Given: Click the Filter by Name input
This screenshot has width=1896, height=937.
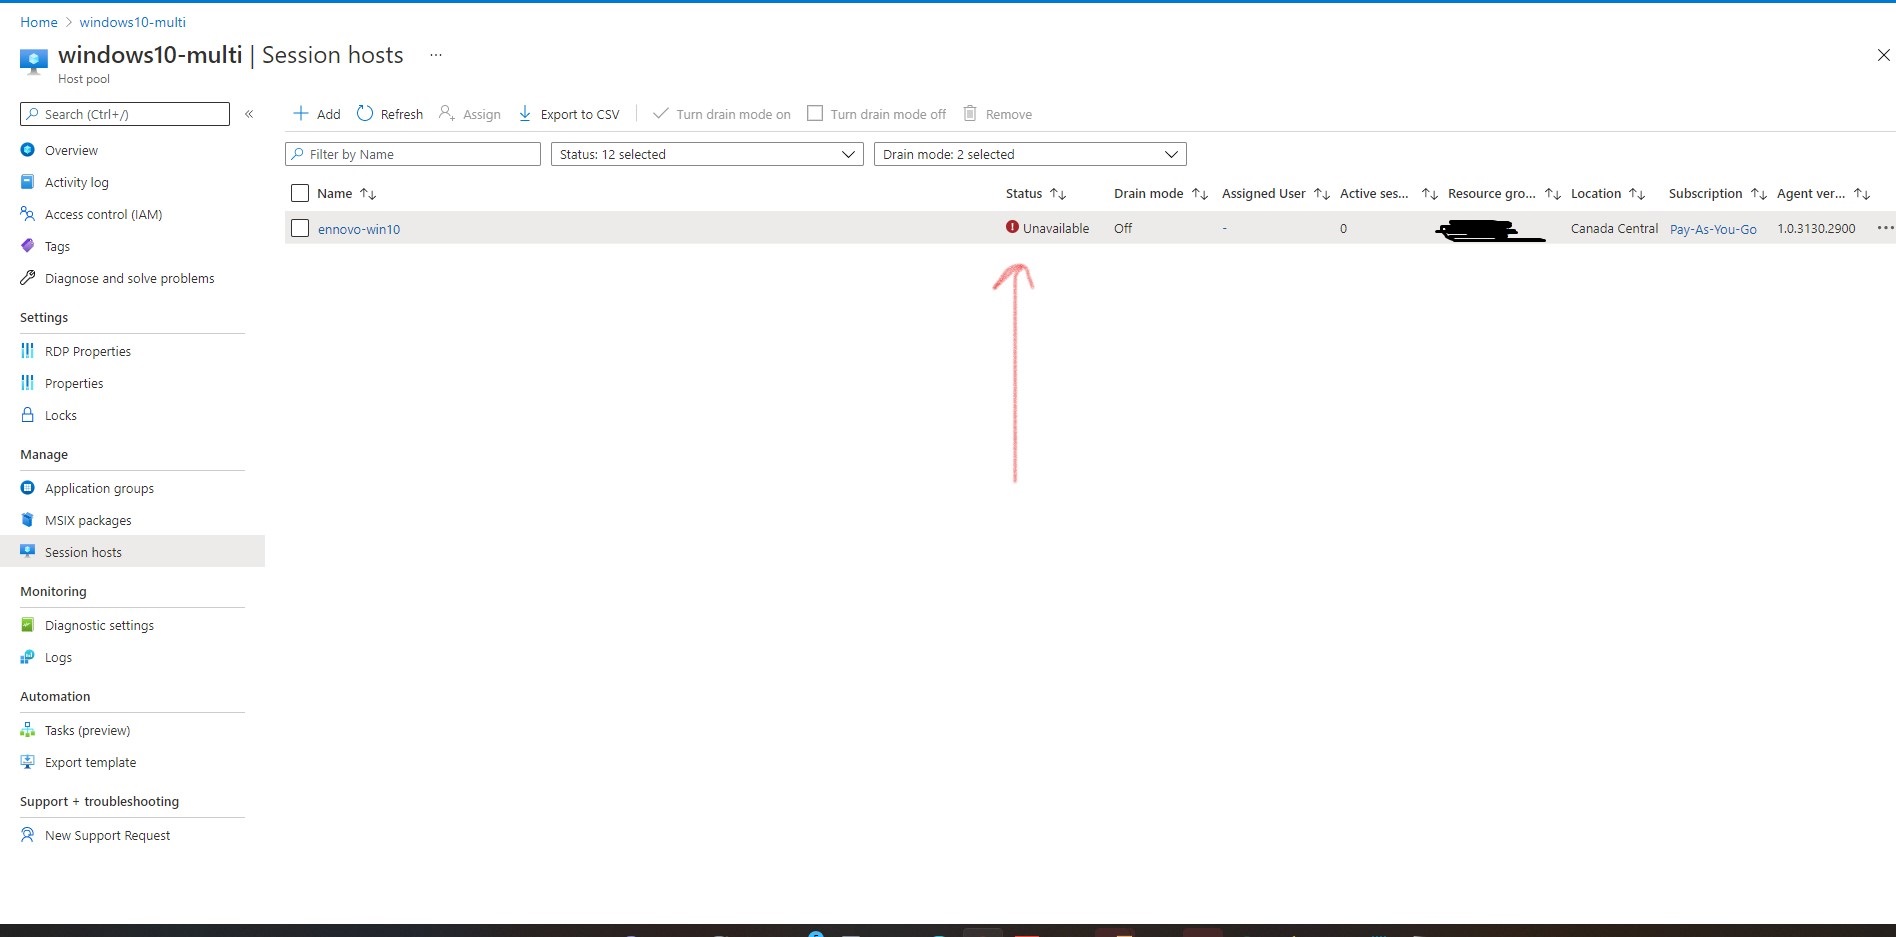Looking at the screenshot, I should [x=413, y=154].
